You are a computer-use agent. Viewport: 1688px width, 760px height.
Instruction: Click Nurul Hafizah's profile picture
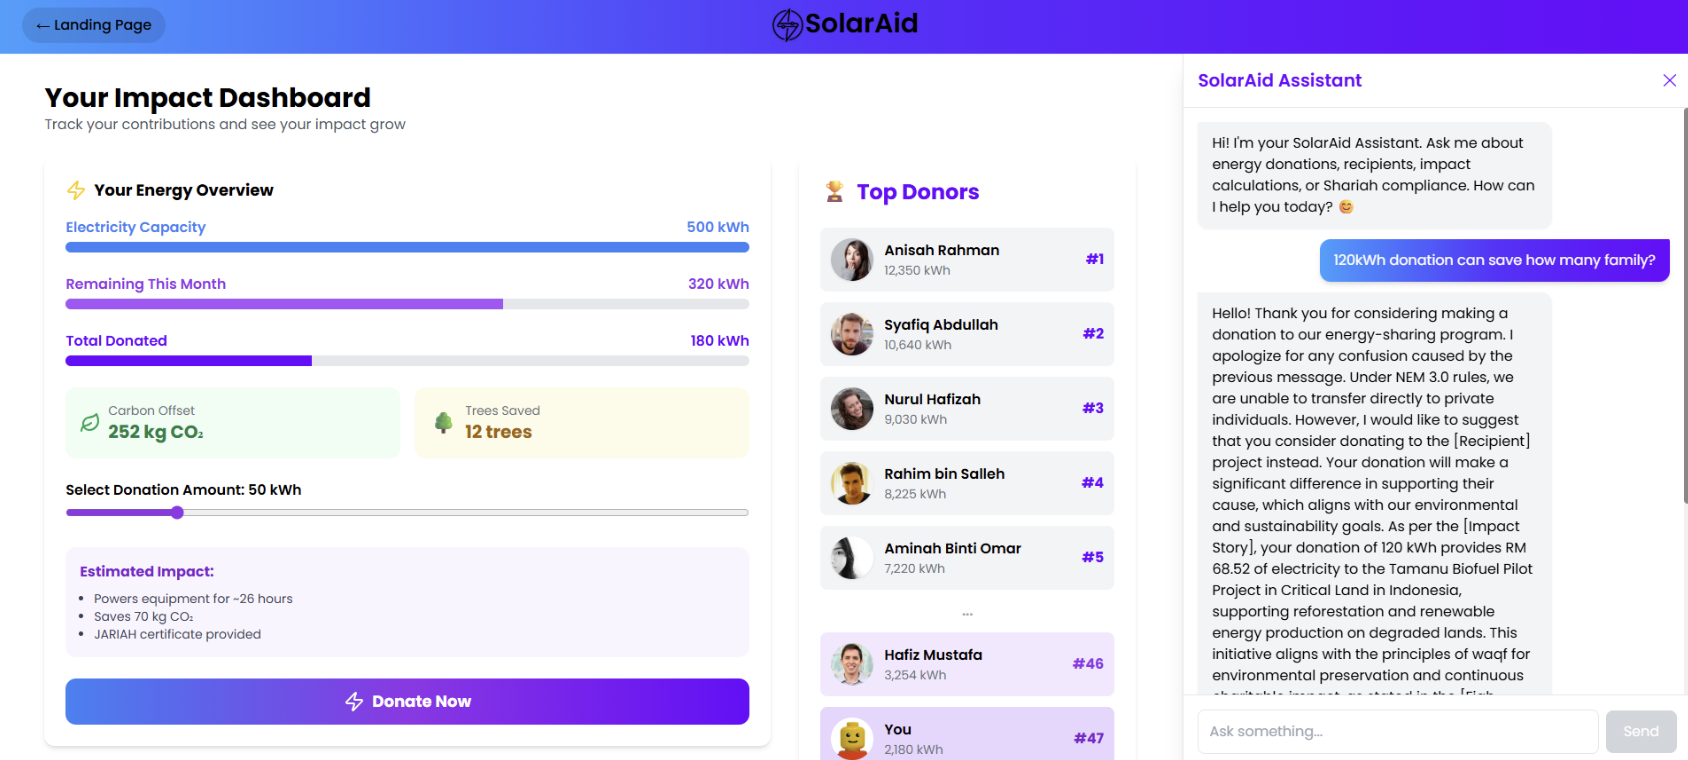click(x=852, y=409)
